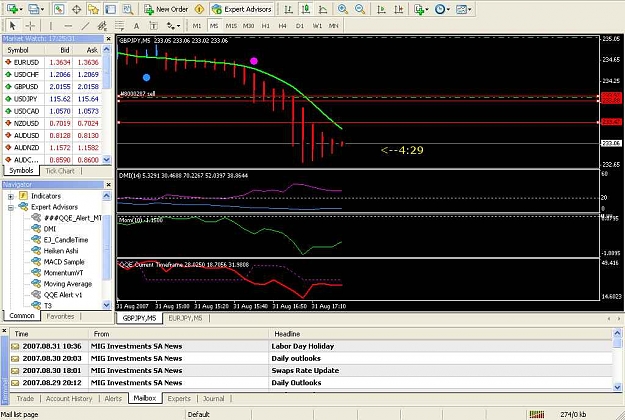Select the crosshair cursor tool
Screen dimensions: 625x420
coord(30,26)
